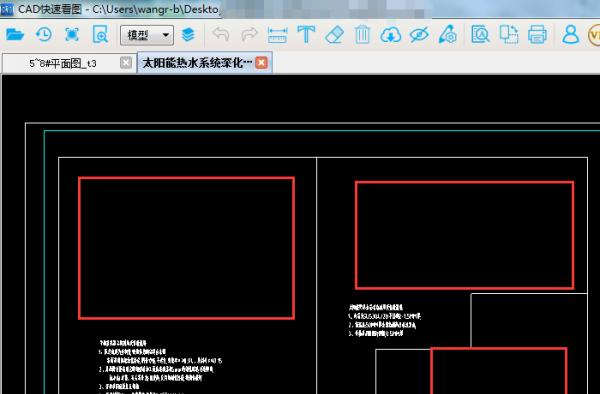Click the cloud download icon

point(391,35)
